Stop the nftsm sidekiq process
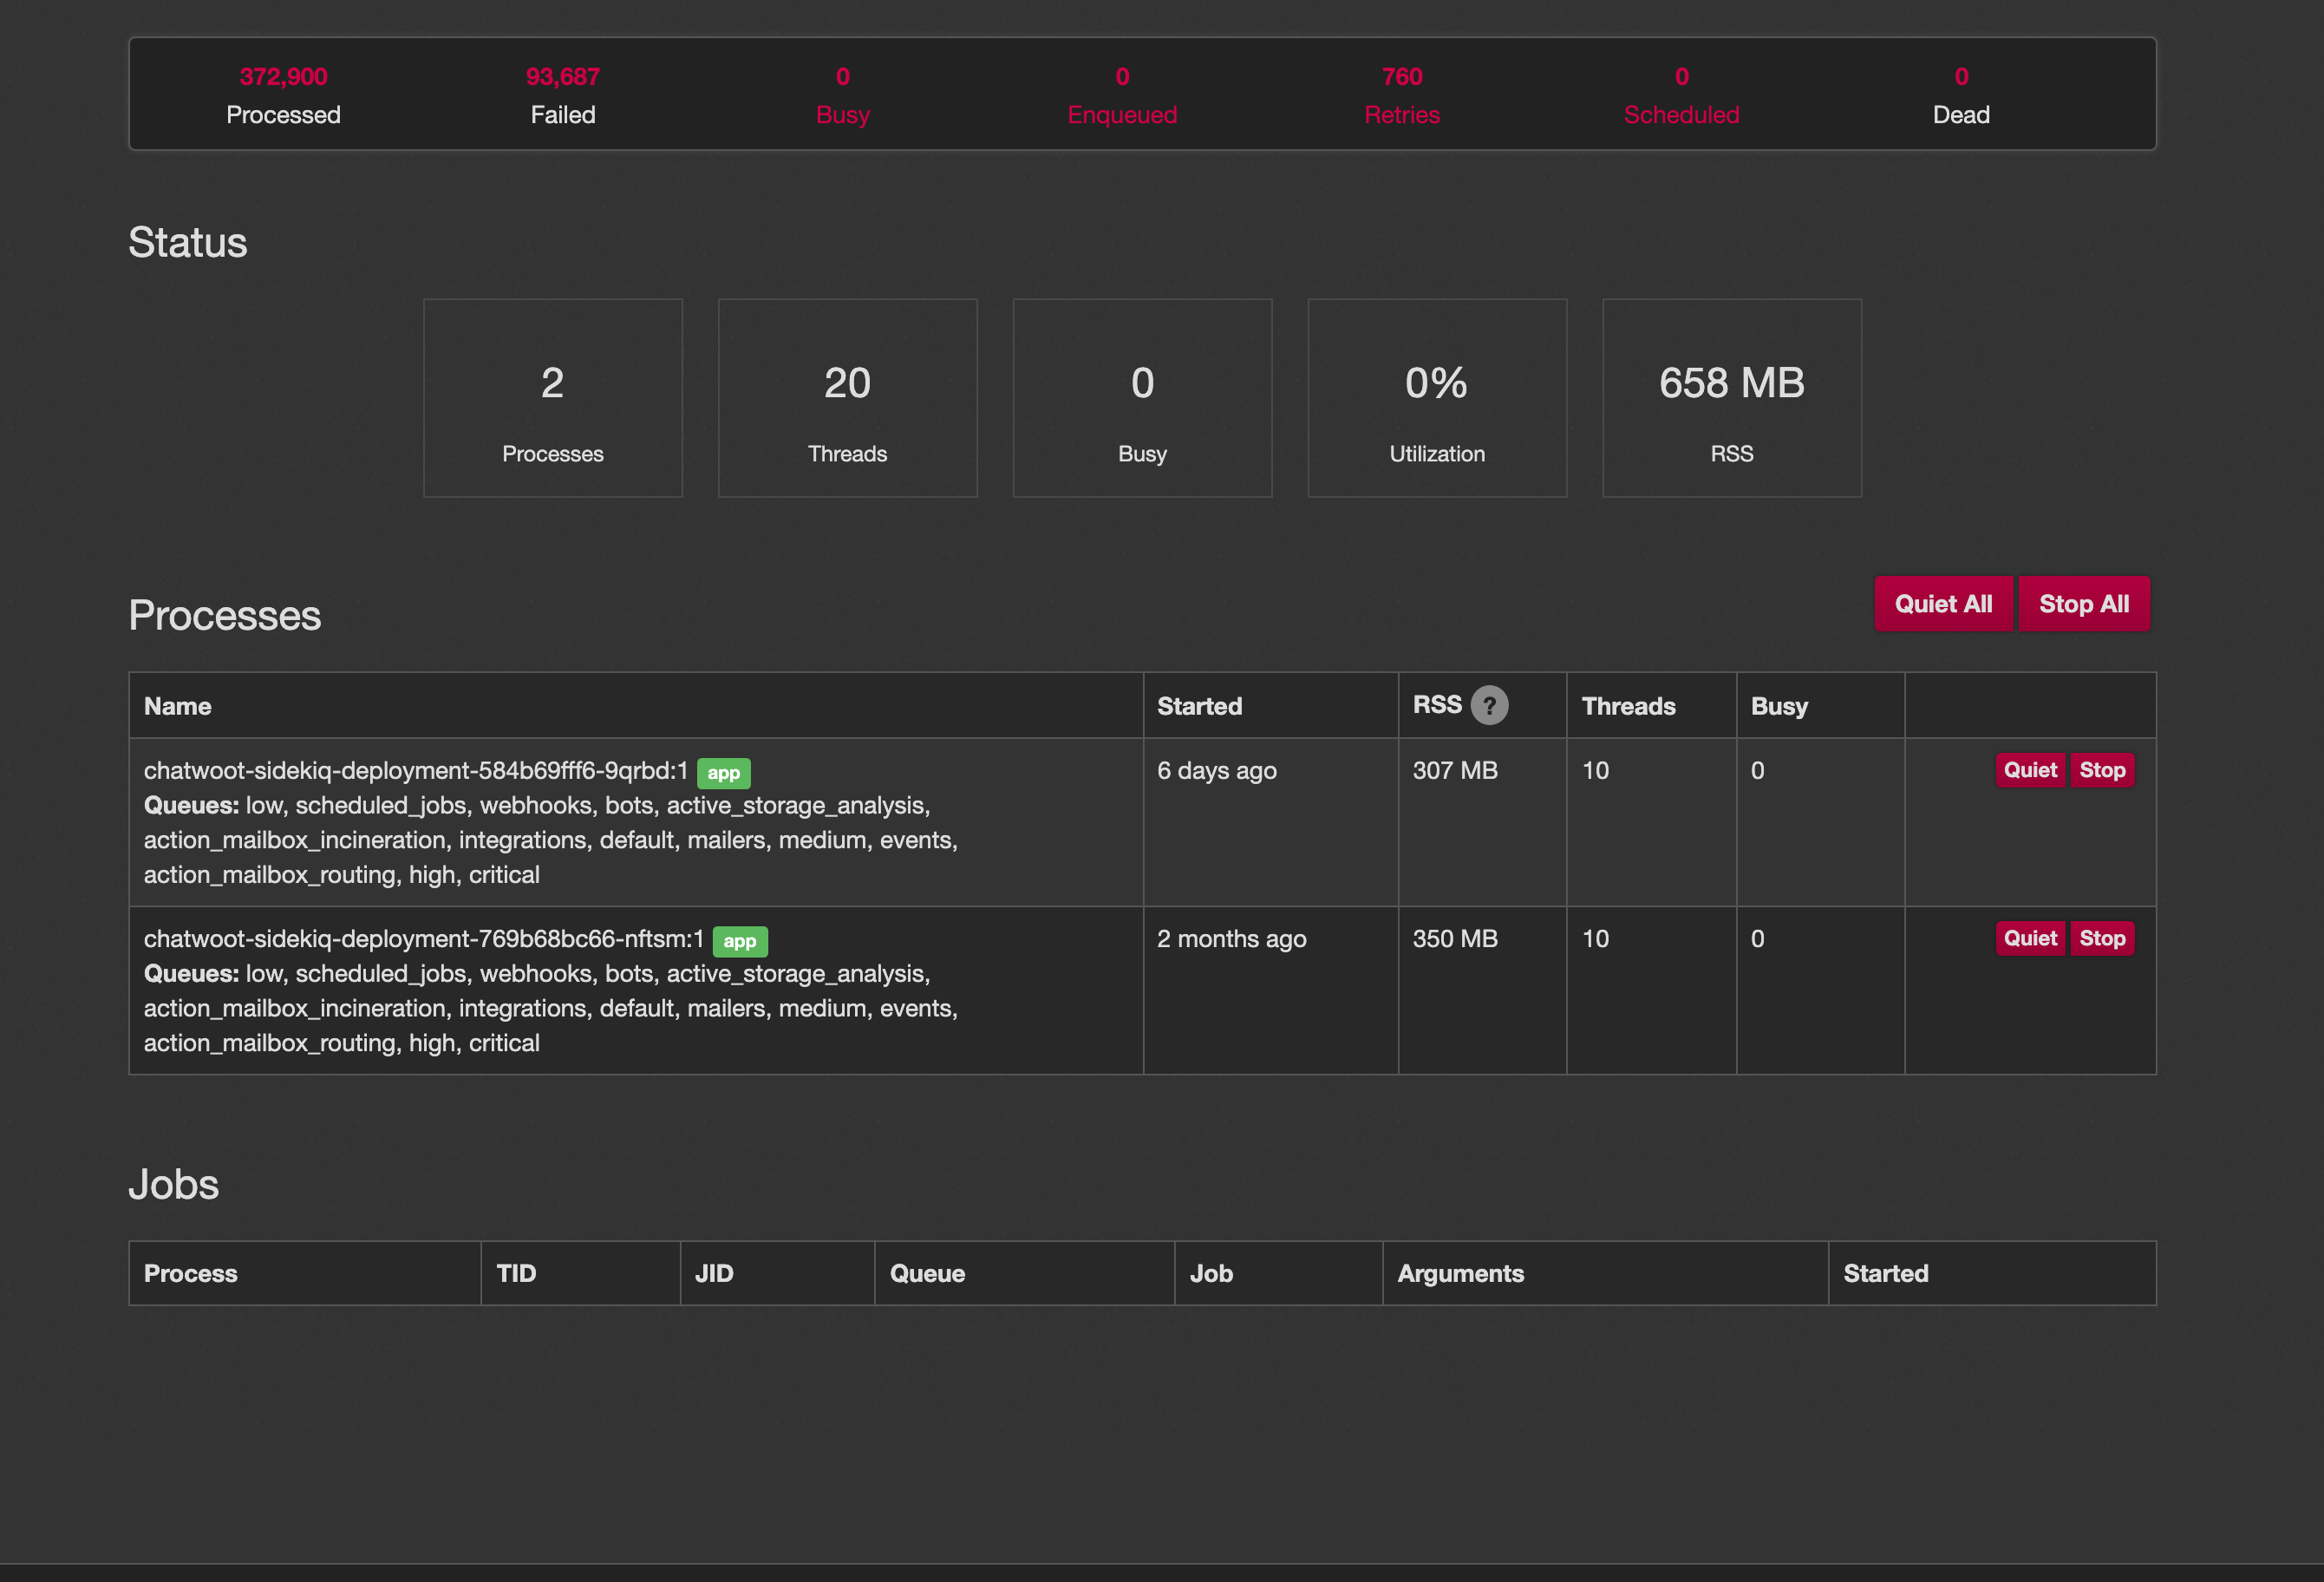The width and height of the screenshot is (2324, 1582). tap(2103, 938)
